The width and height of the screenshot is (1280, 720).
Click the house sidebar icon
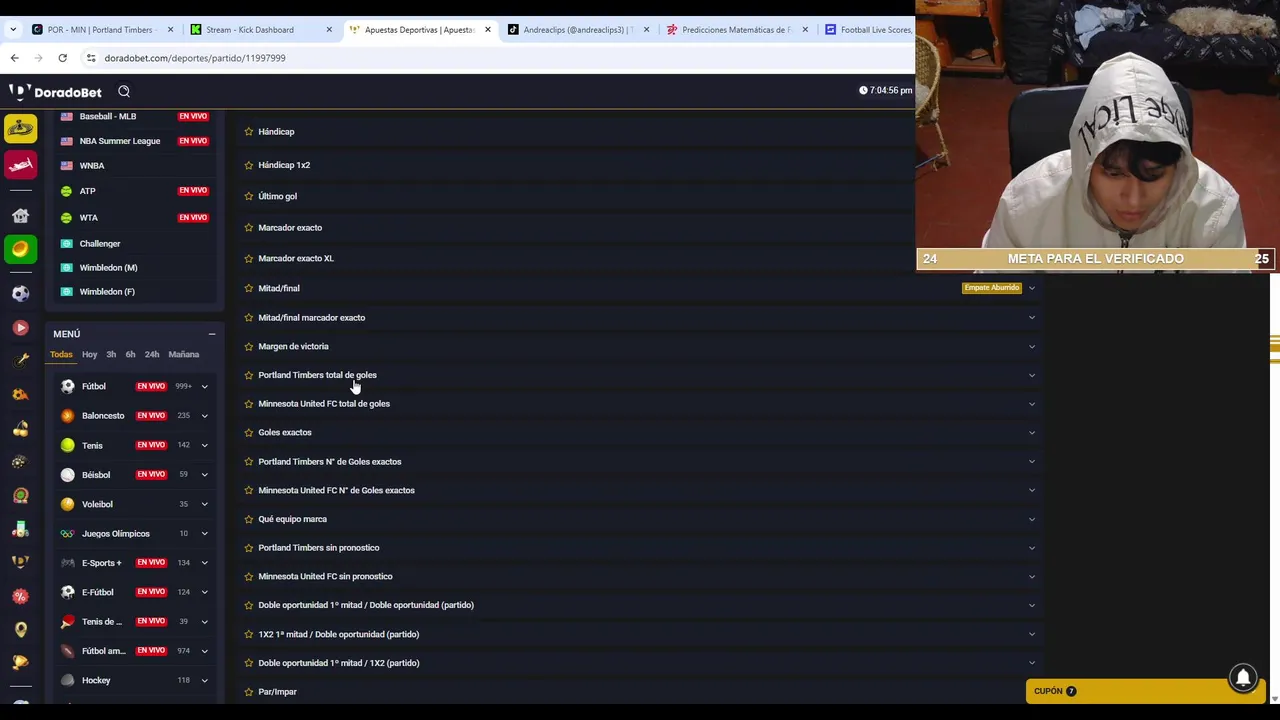point(20,215)
